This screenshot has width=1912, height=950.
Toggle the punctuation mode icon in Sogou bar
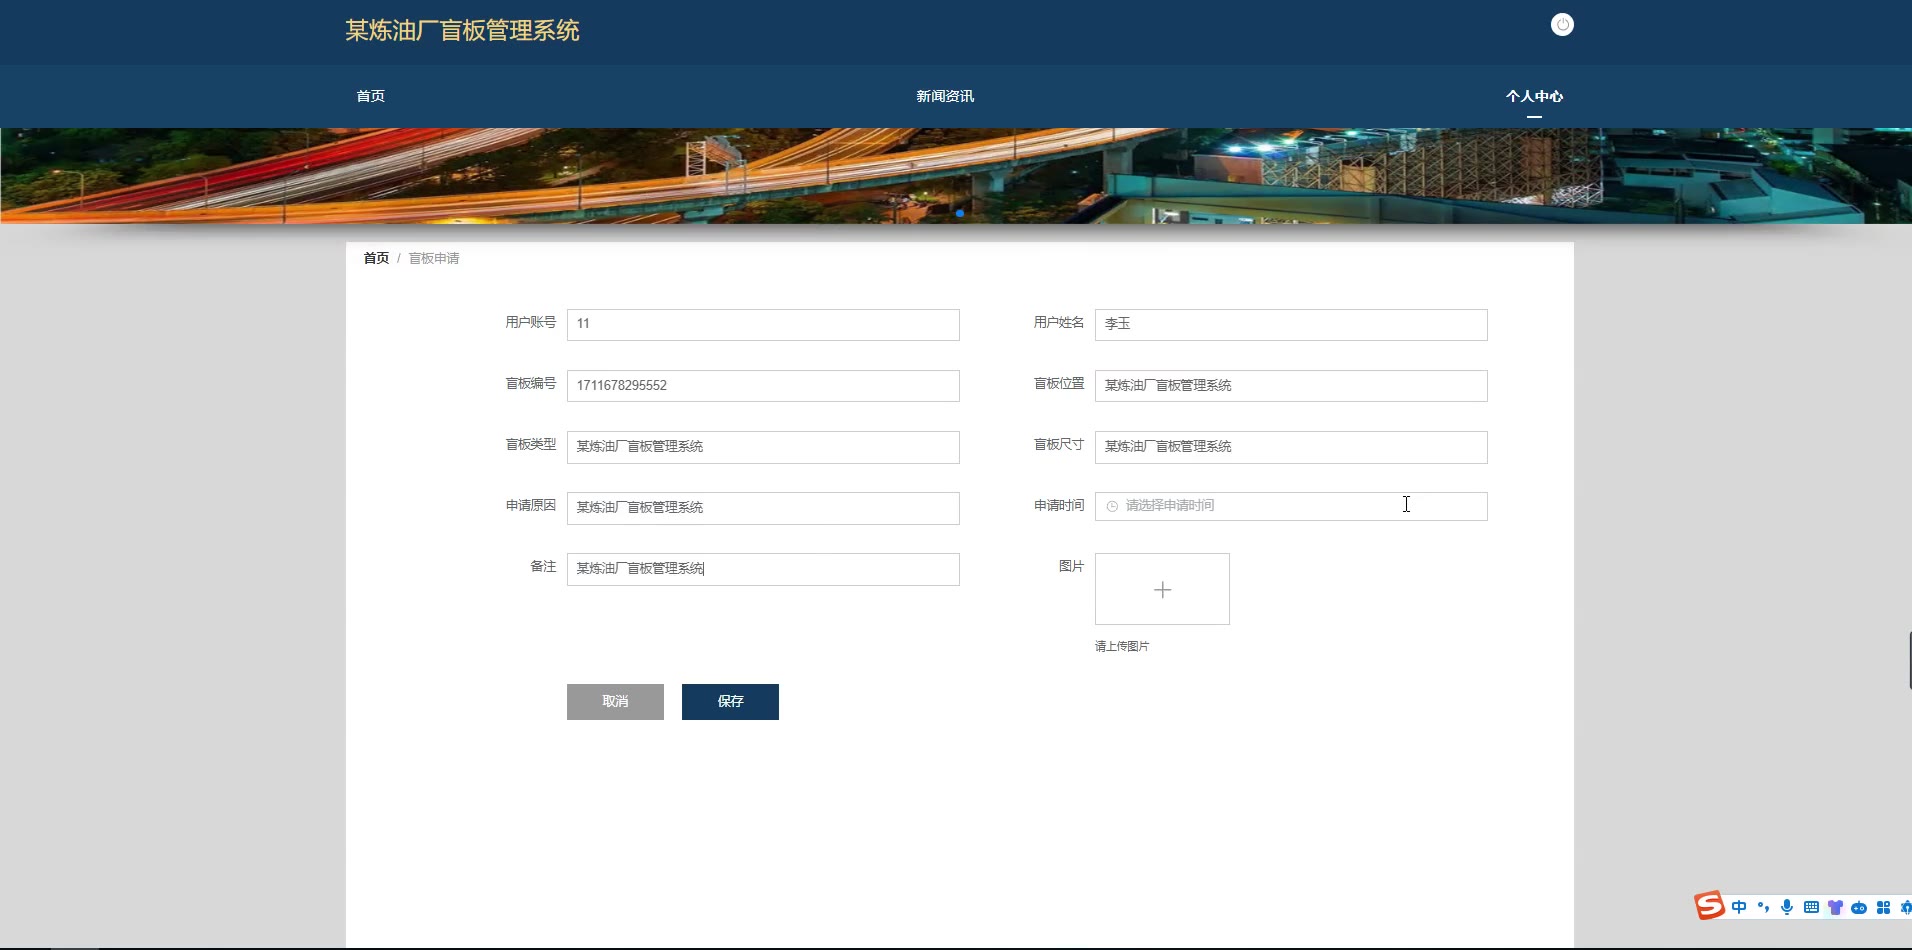[1763, 907]
